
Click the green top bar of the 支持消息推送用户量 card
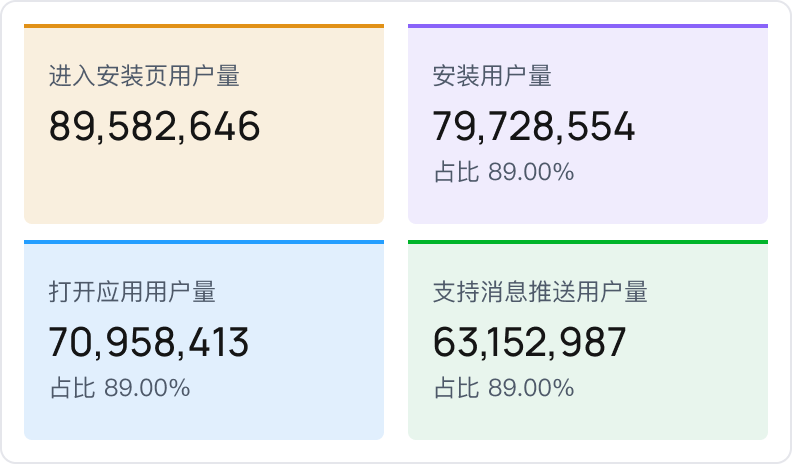pyautogui.click(x=588, y=242)
